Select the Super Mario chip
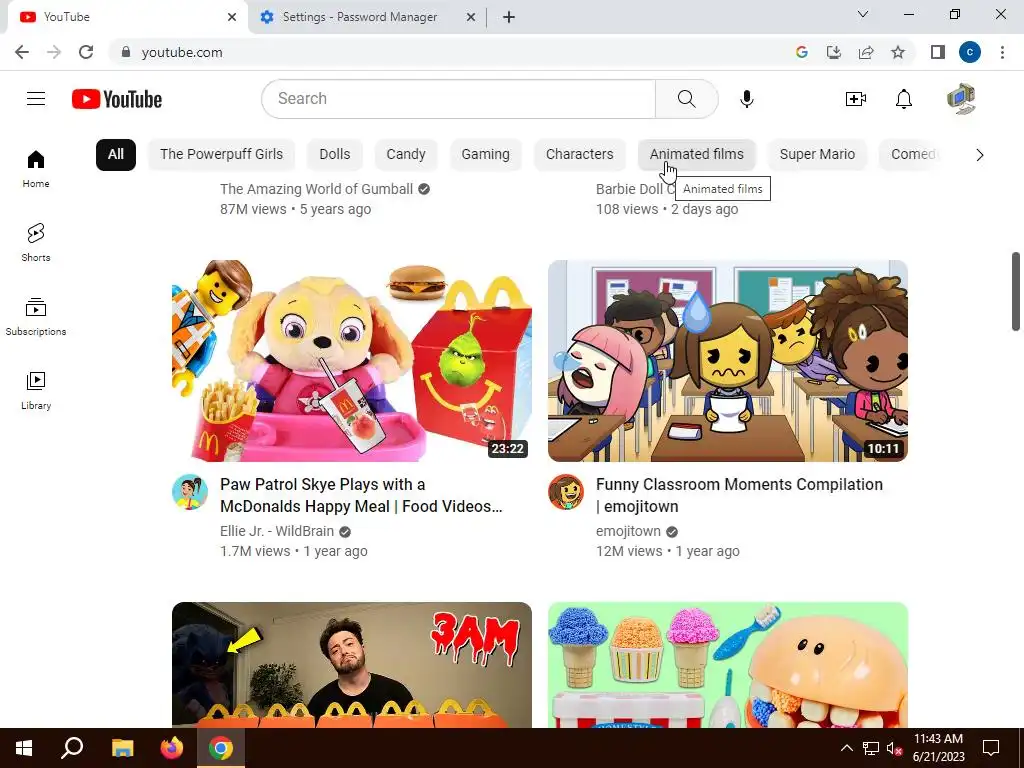1024x768 pixels. point(817,155)
